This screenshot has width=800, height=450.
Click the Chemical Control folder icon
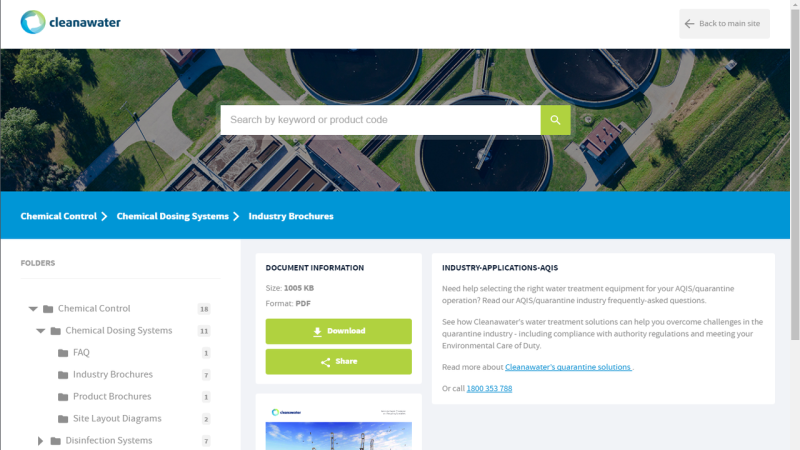tap(48, 309)
